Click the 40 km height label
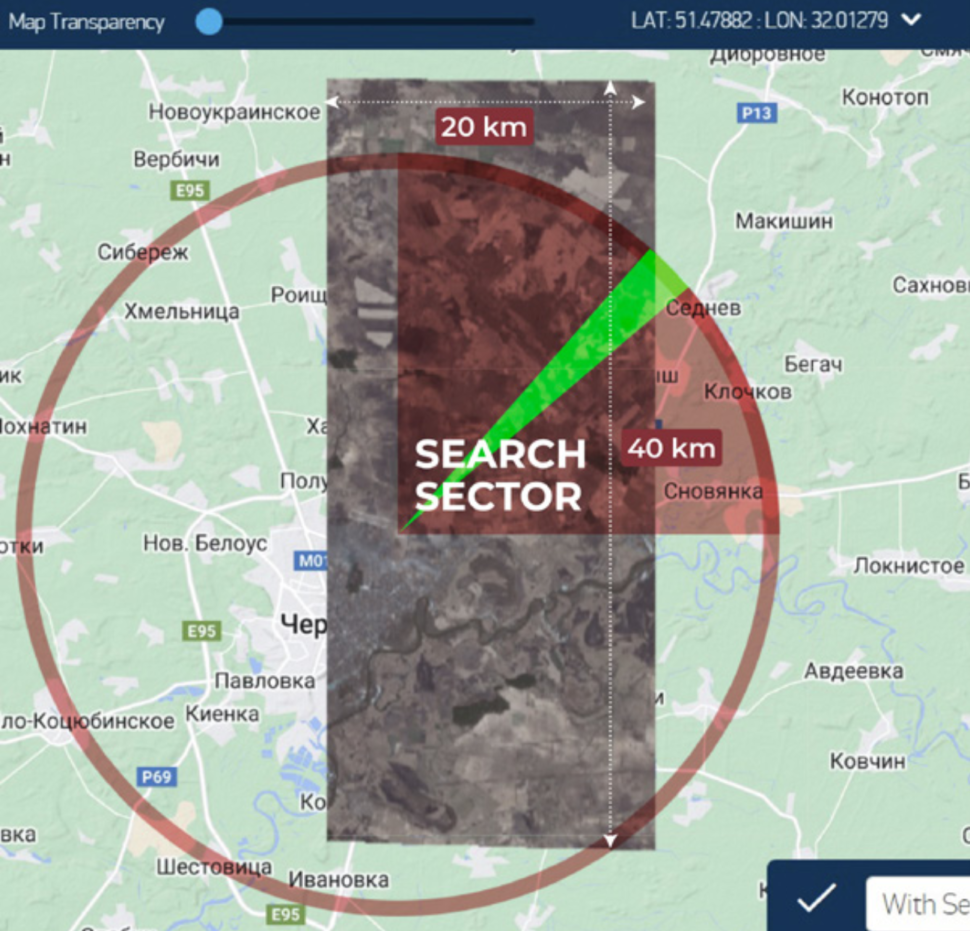Image resolution: width=970 pixels, height=931 pixels. tap(672, 448)
